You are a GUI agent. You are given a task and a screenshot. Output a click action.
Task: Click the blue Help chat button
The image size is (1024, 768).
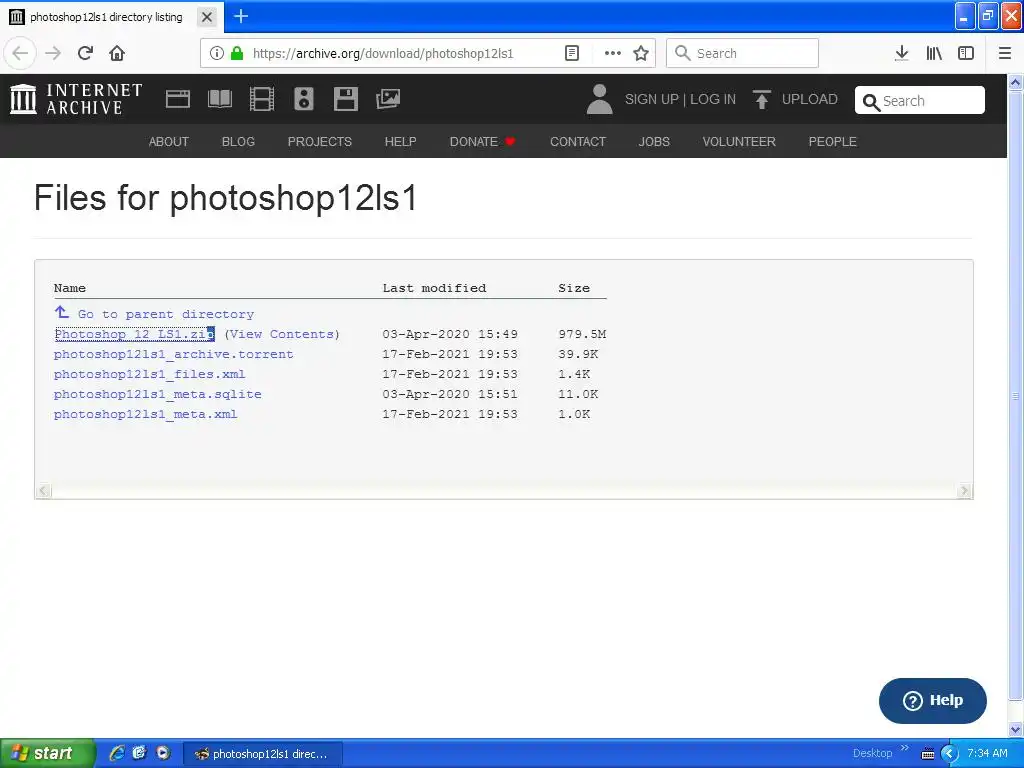click(x=933, y=701)
